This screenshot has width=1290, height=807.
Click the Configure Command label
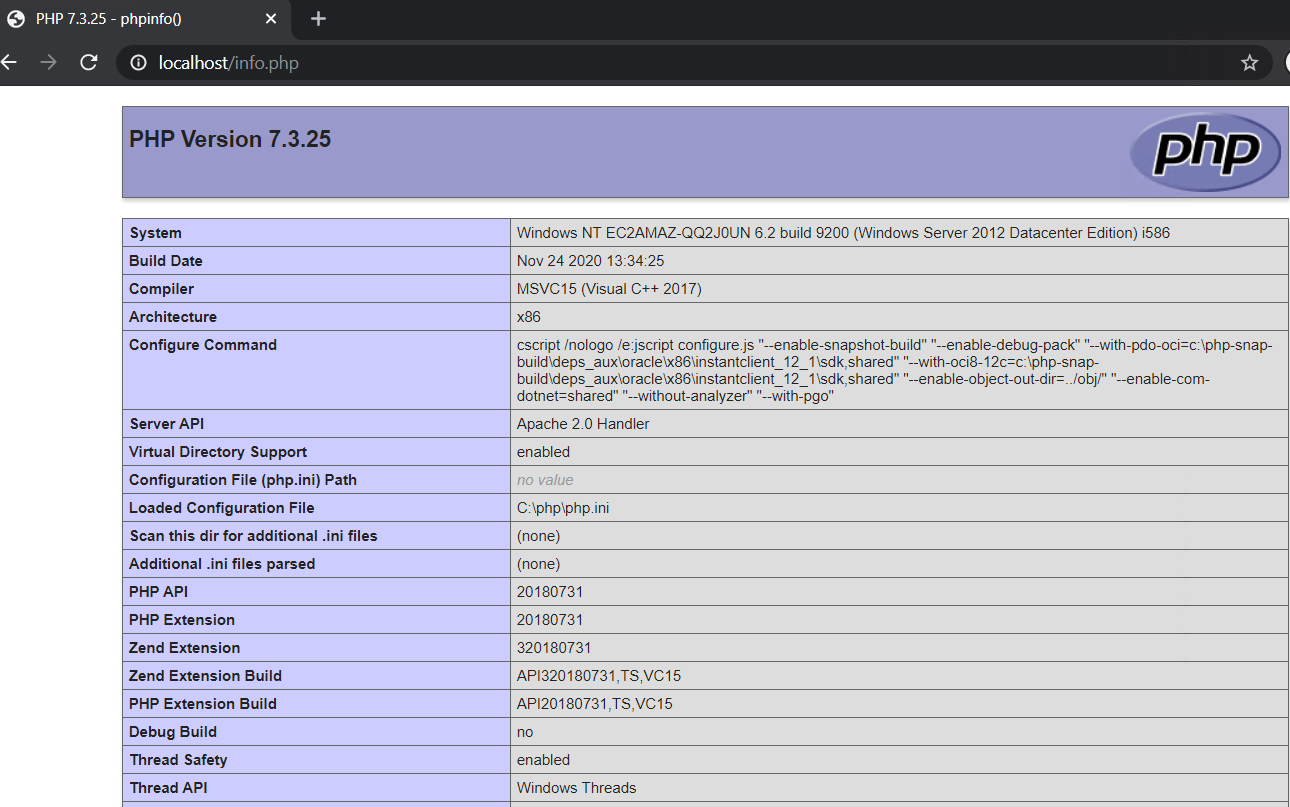tap(203, 345)
